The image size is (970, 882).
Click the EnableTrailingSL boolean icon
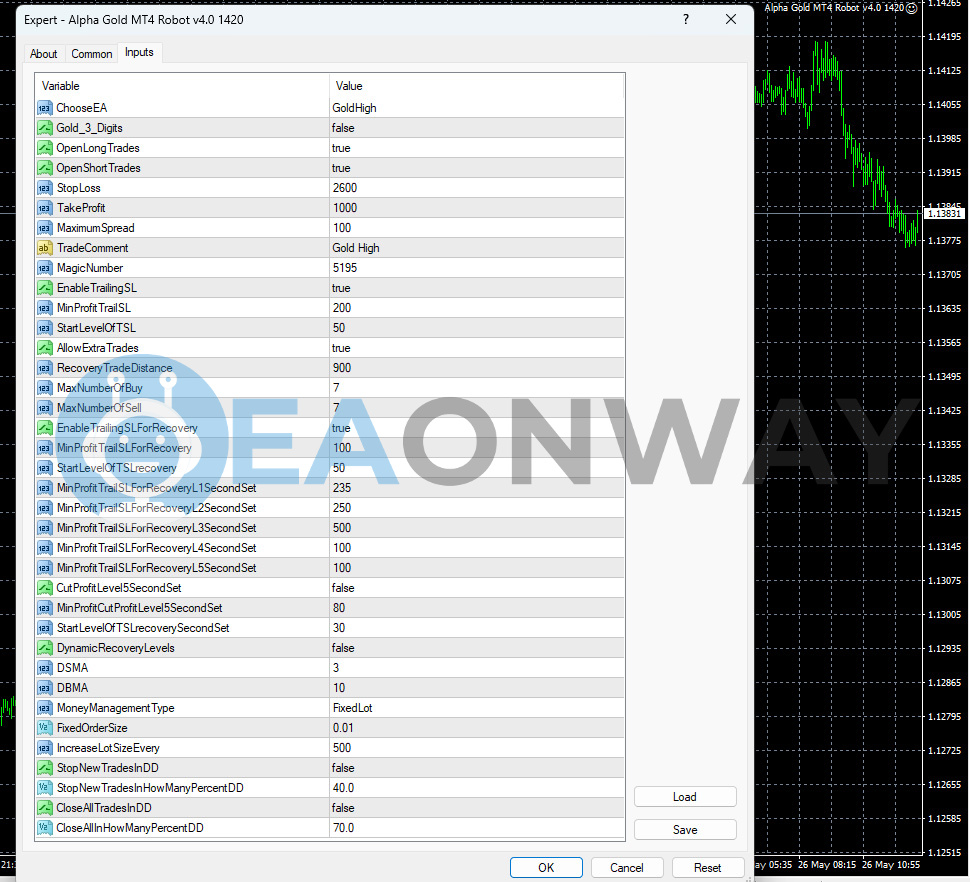45,288
